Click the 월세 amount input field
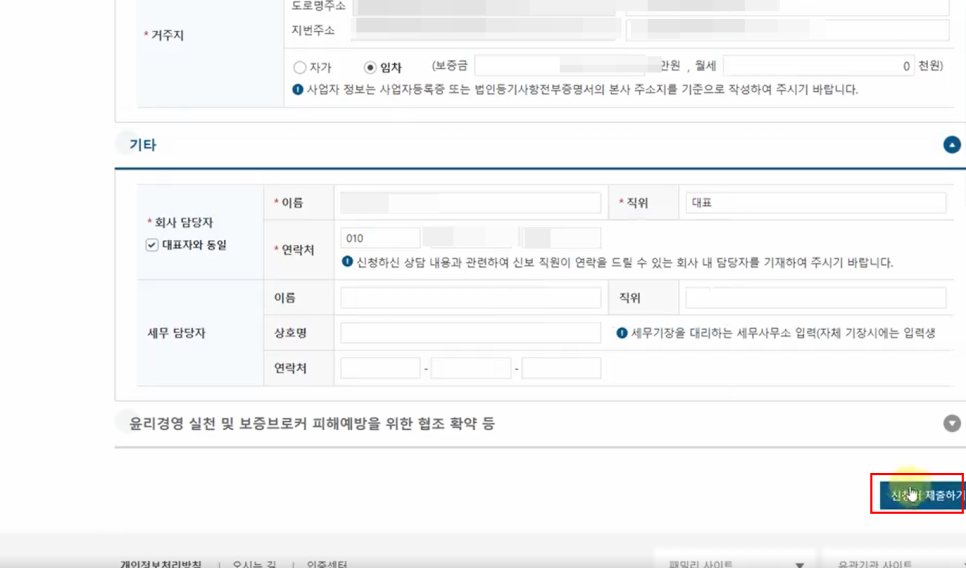 pyautogui.click(x=819, y=66)
